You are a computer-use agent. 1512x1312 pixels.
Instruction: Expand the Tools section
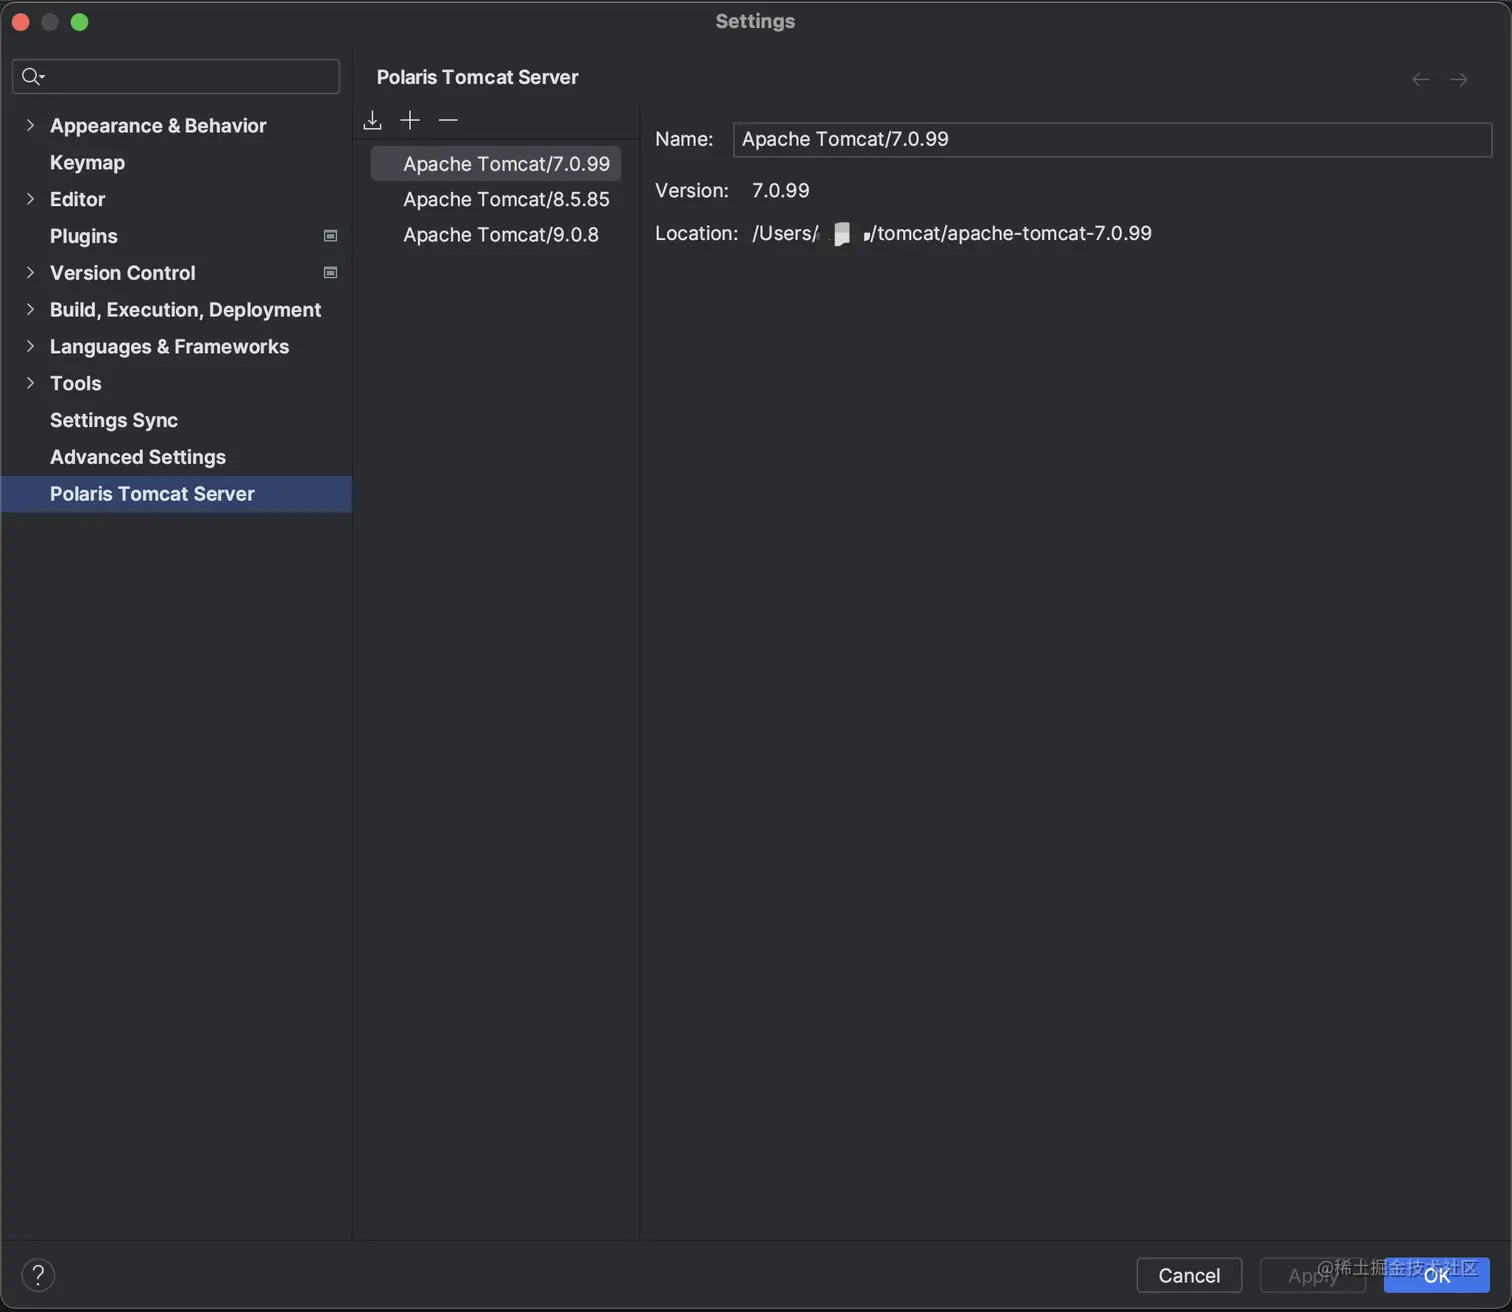tap(30, 383)
